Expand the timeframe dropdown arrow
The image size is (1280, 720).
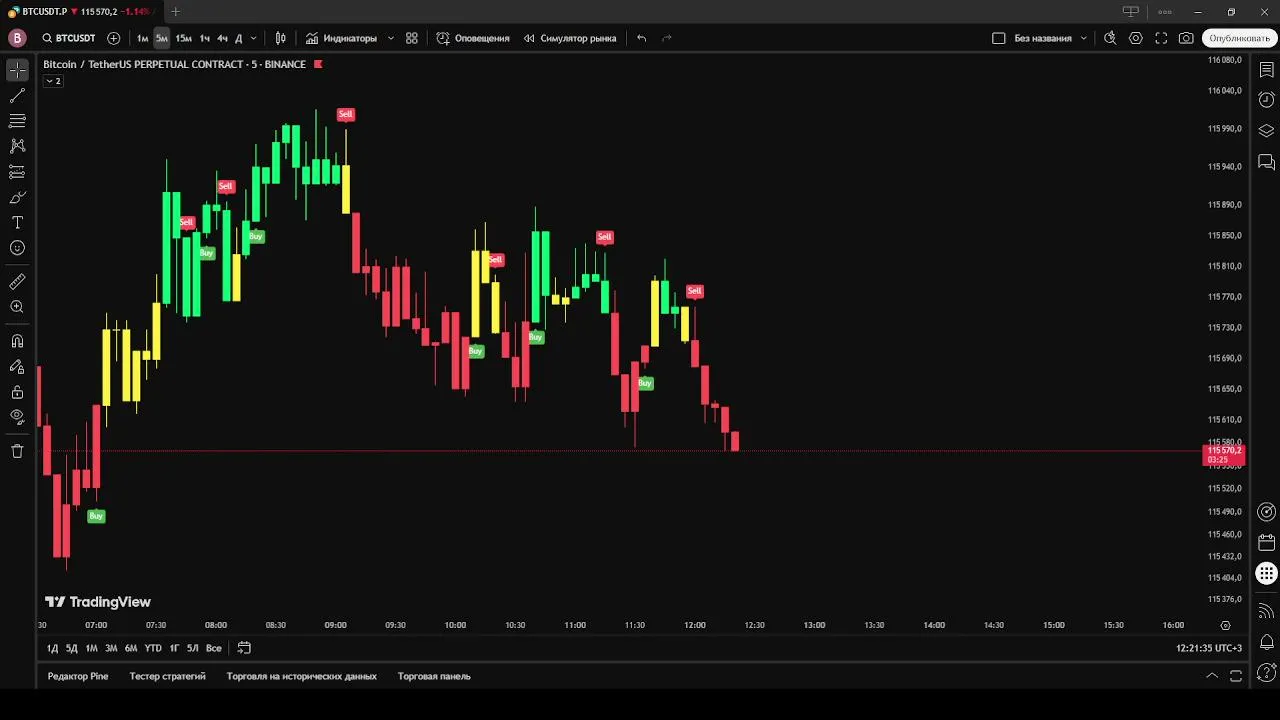click(x=253, y=38)
